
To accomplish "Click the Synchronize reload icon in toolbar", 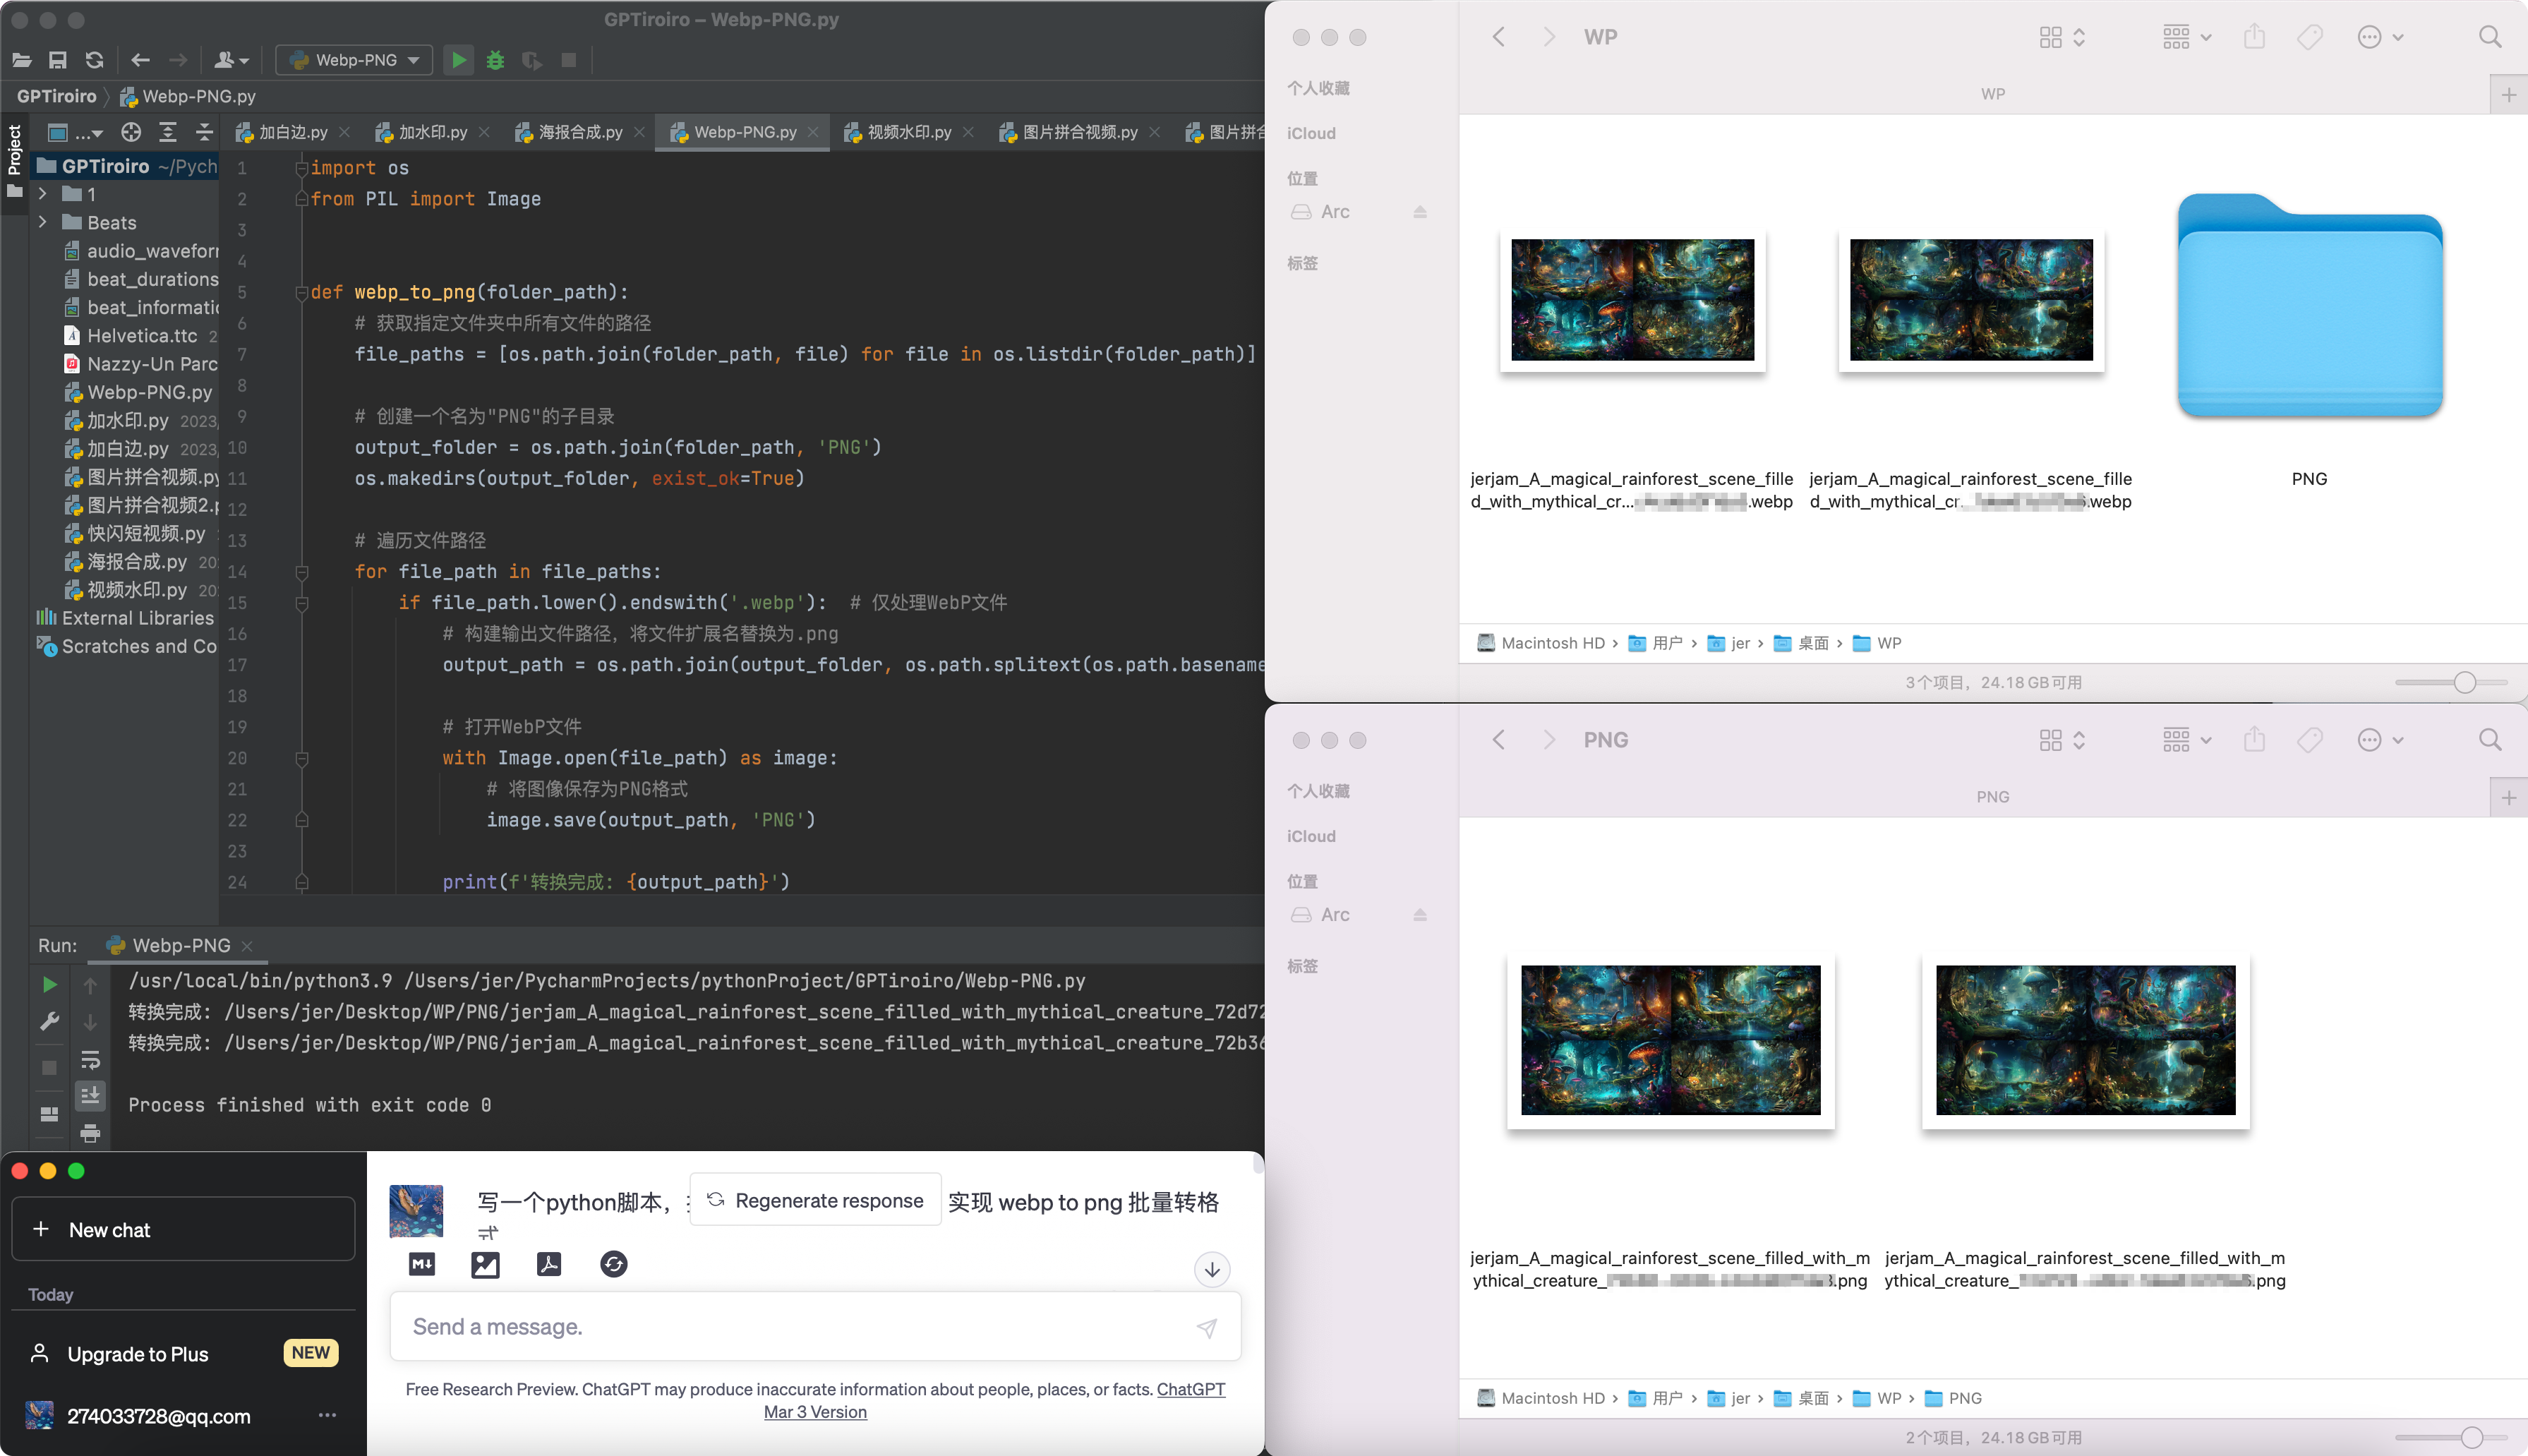I will click(95, 60).
